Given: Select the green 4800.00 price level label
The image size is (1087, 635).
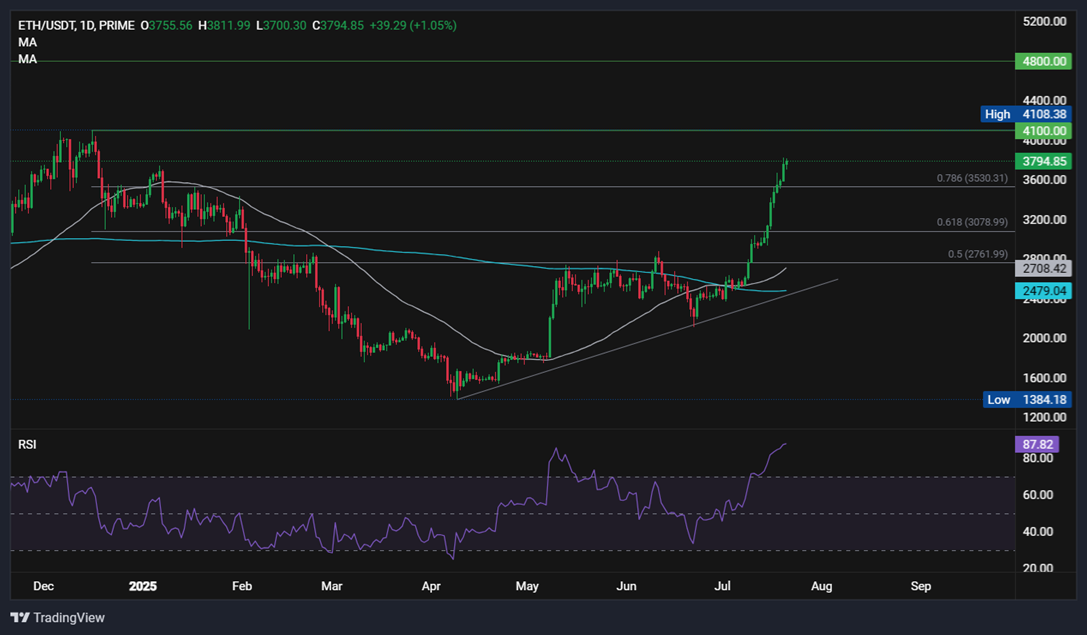Looking at the screenshot, I should [1043, 61].
